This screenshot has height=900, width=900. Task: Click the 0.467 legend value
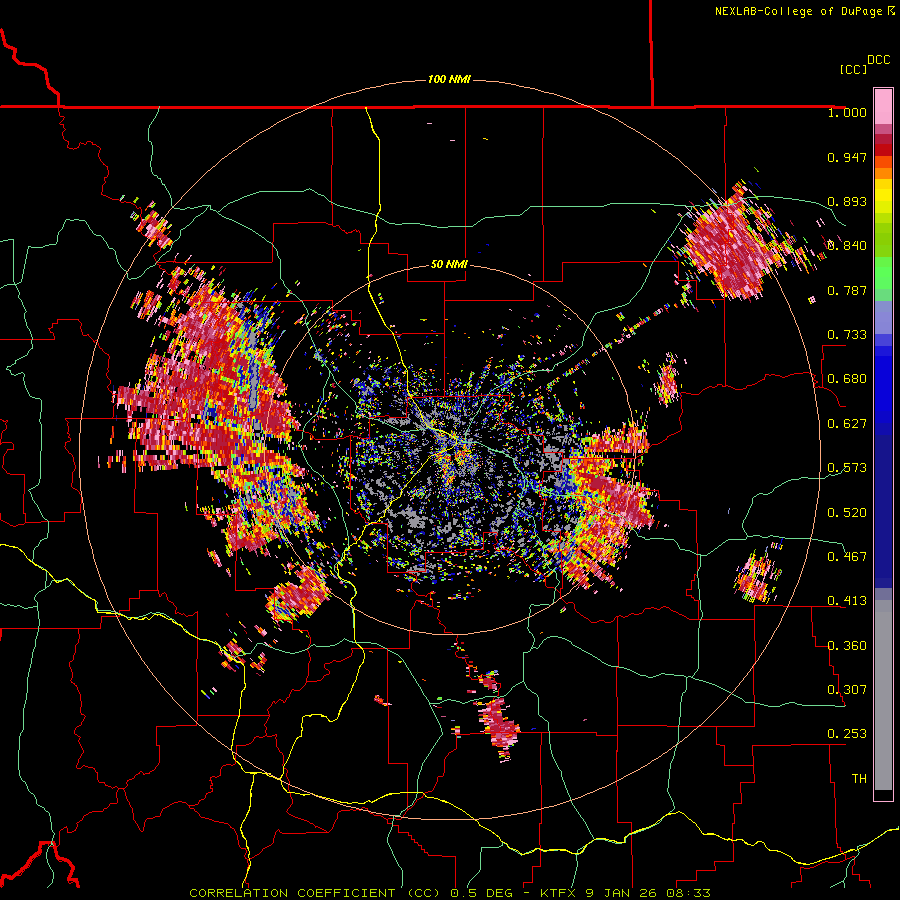pyautogui.click(x=847, y=557)
